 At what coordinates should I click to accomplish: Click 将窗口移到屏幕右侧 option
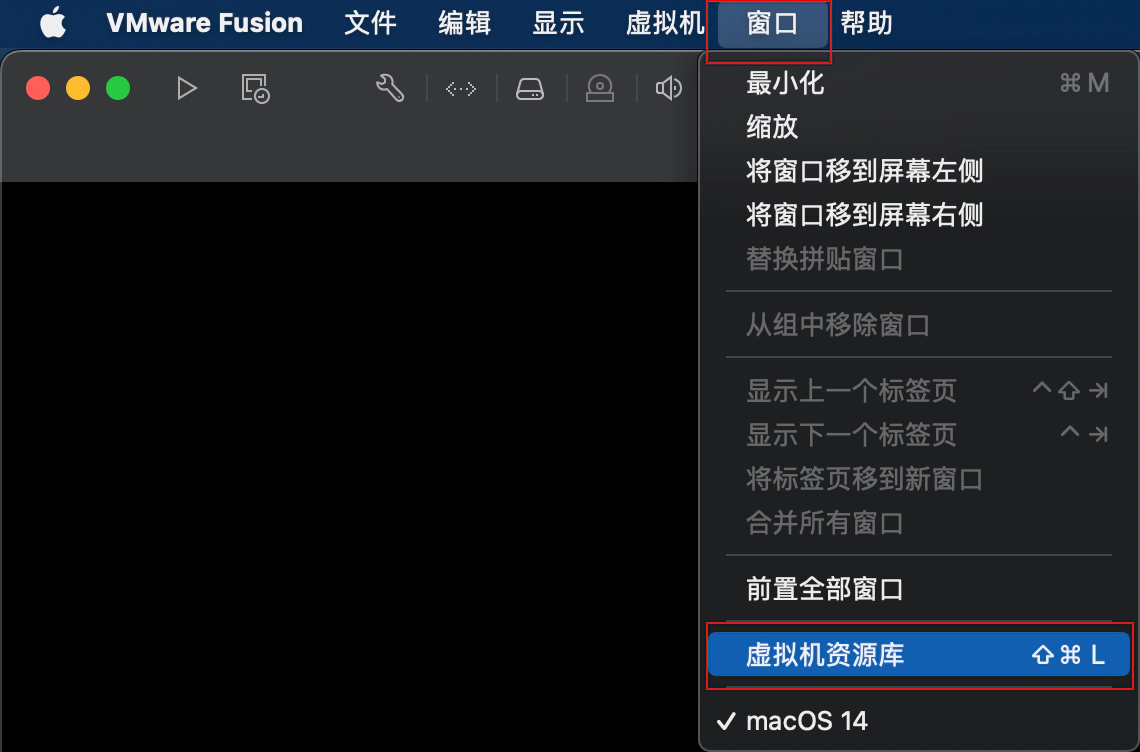(x=864, y=214)
